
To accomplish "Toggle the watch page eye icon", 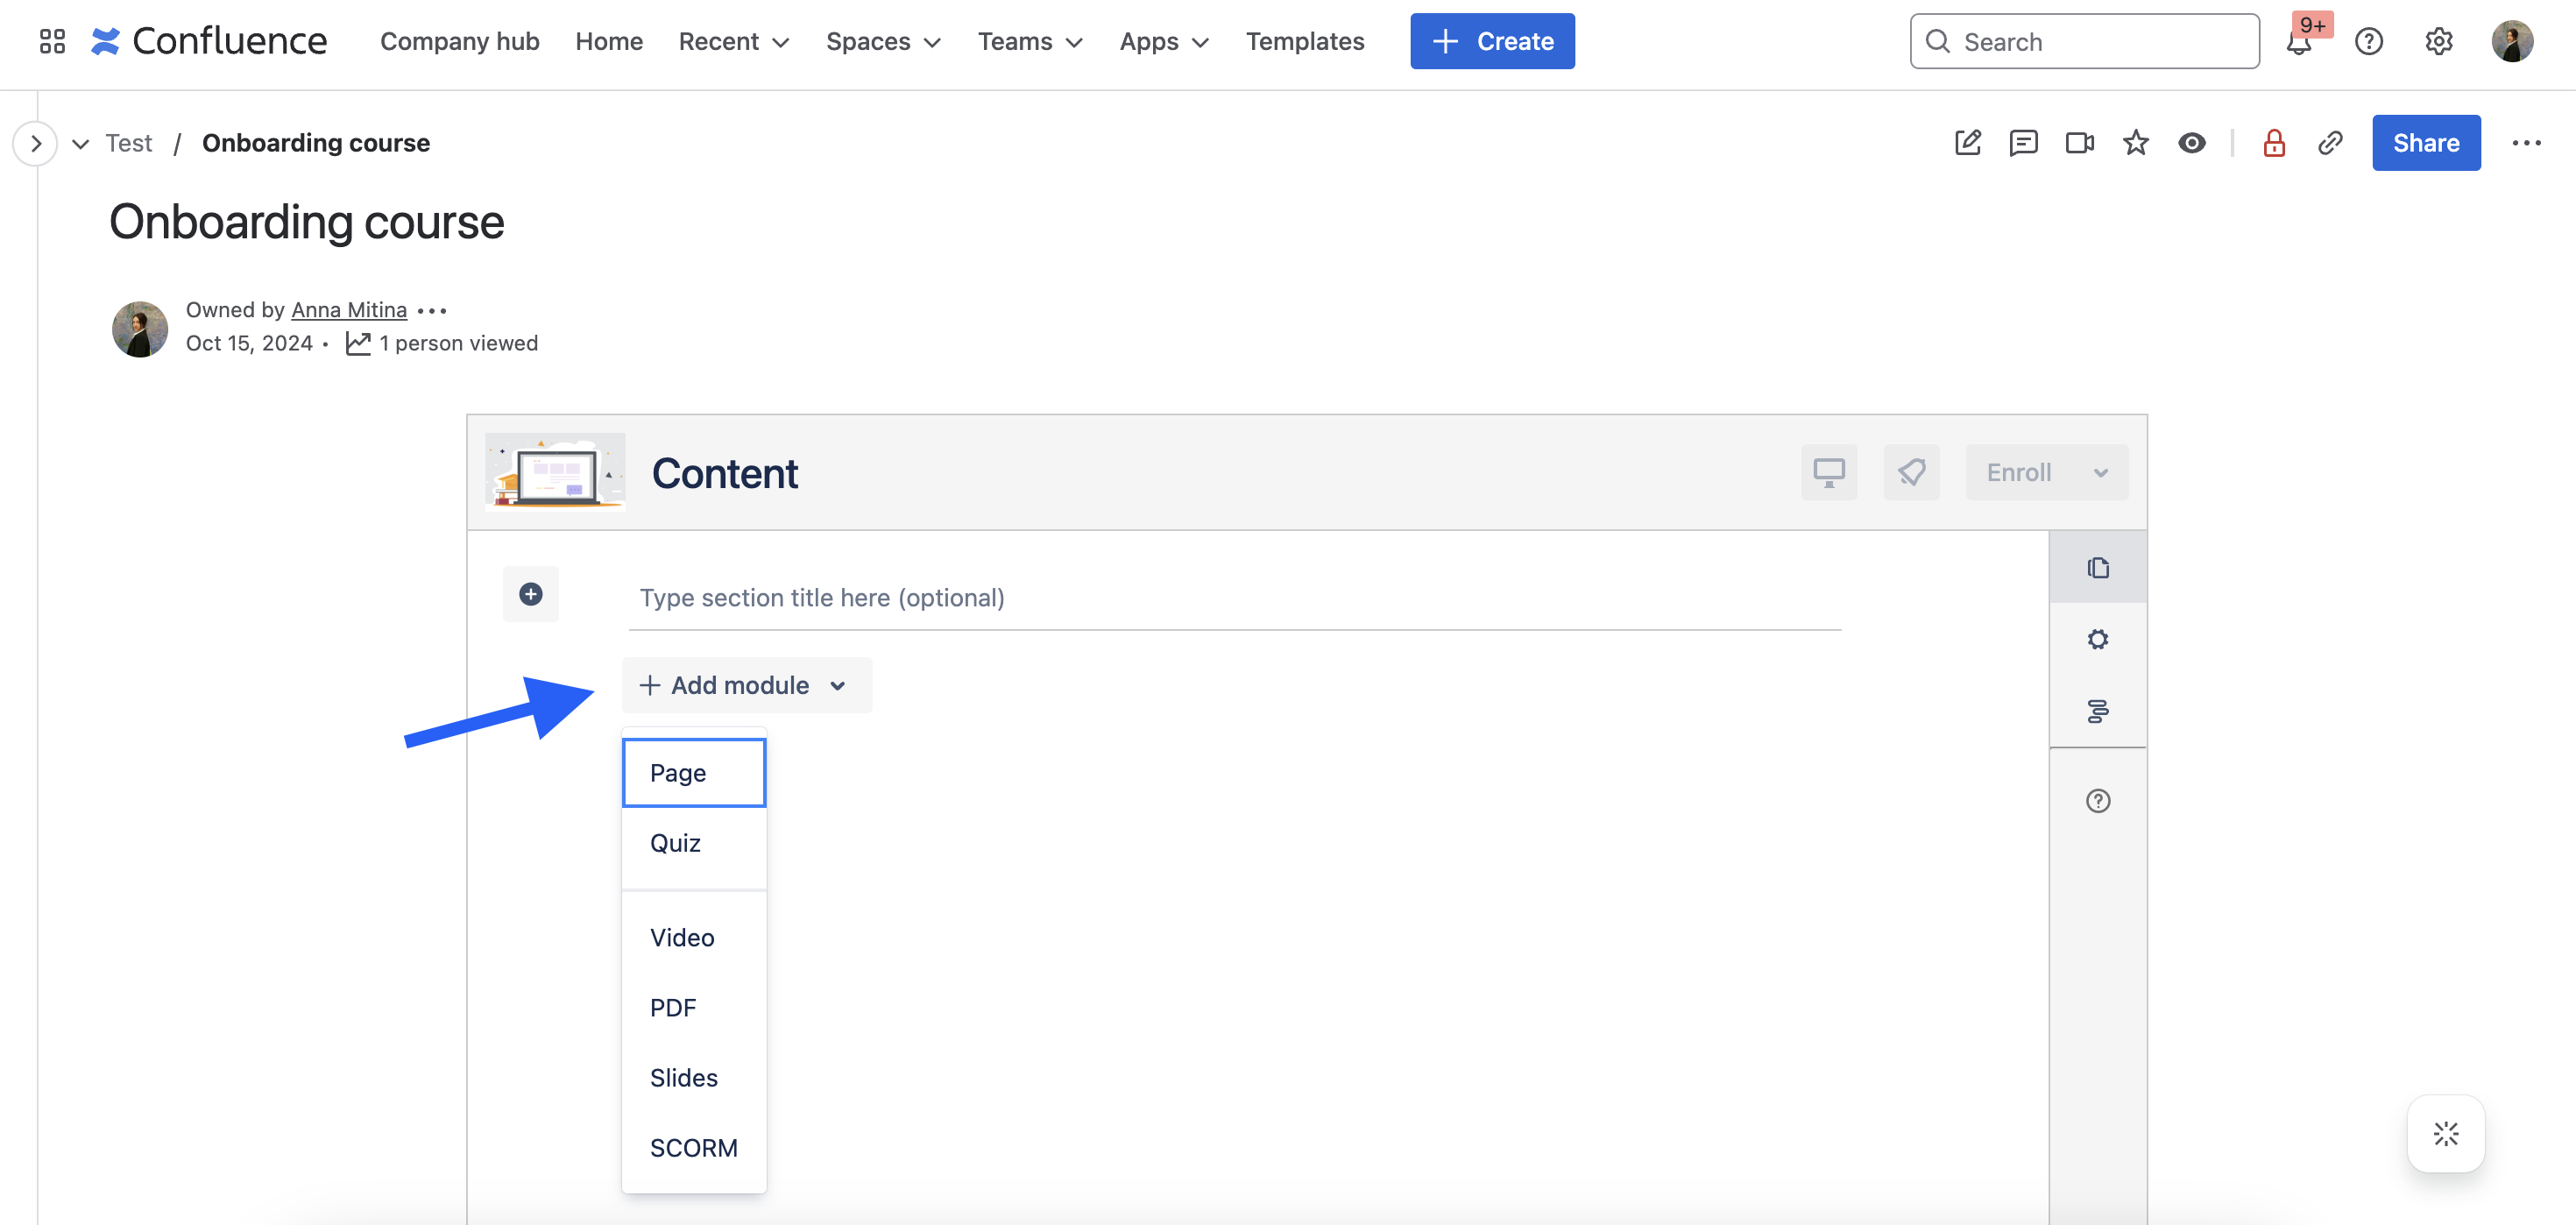I will [x=2191, y=143].
